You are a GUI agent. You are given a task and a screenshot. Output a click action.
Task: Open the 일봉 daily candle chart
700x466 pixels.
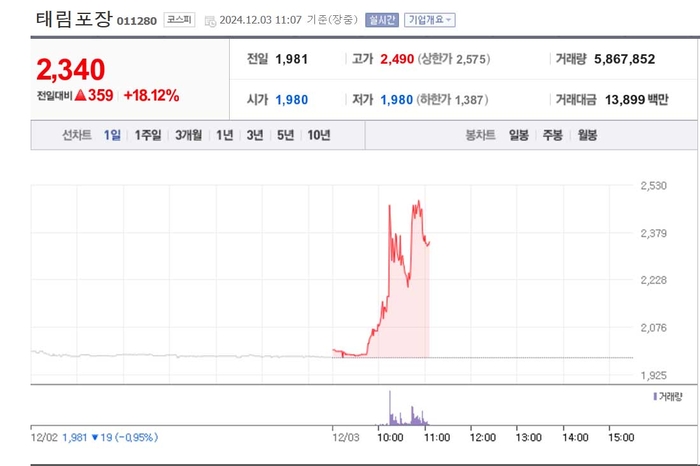(x=519, y=135)
